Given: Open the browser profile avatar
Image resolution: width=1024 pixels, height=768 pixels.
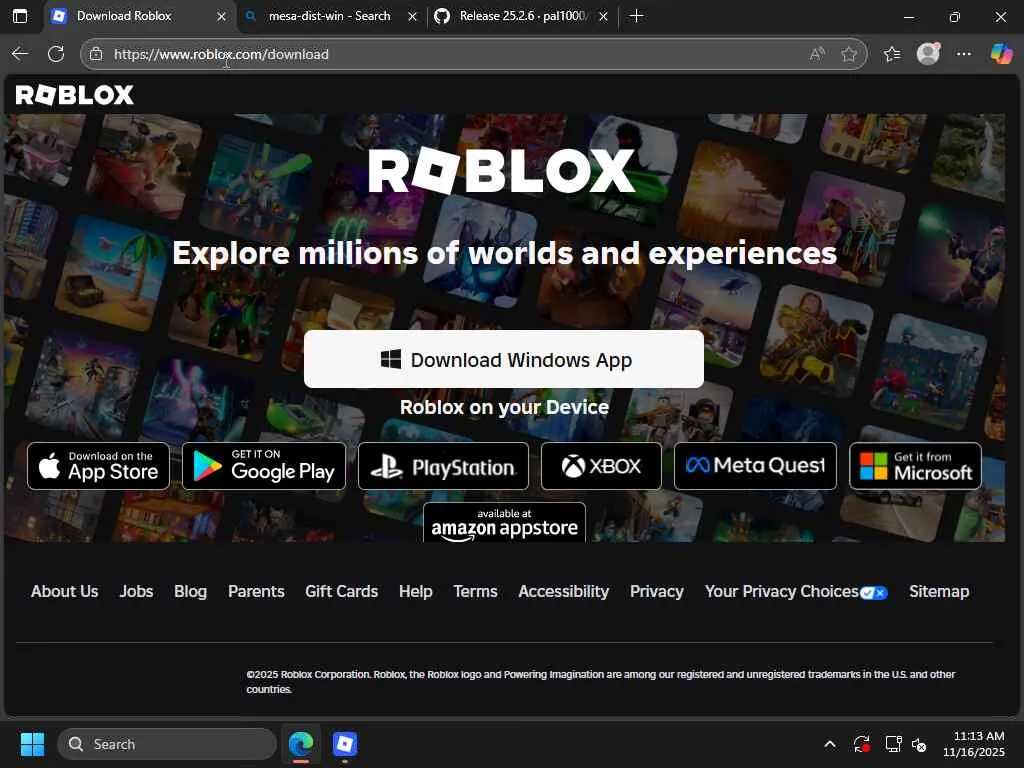Looking at the screenshot, I should pyautogui.click(x=928, y=54).
